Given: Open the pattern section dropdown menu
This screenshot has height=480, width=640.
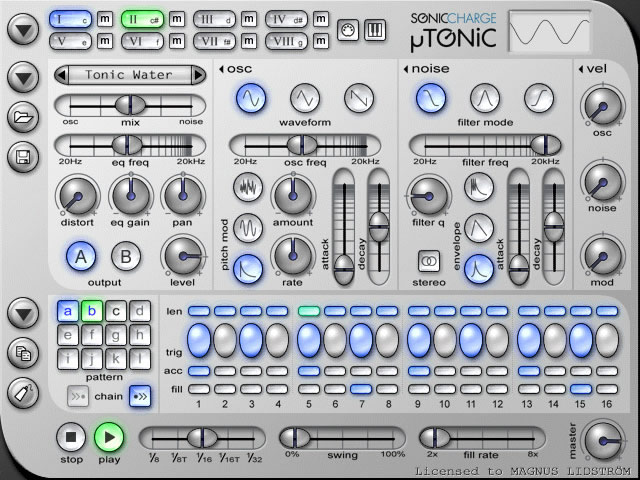Looking at the screenshot, I should point(23,313).
